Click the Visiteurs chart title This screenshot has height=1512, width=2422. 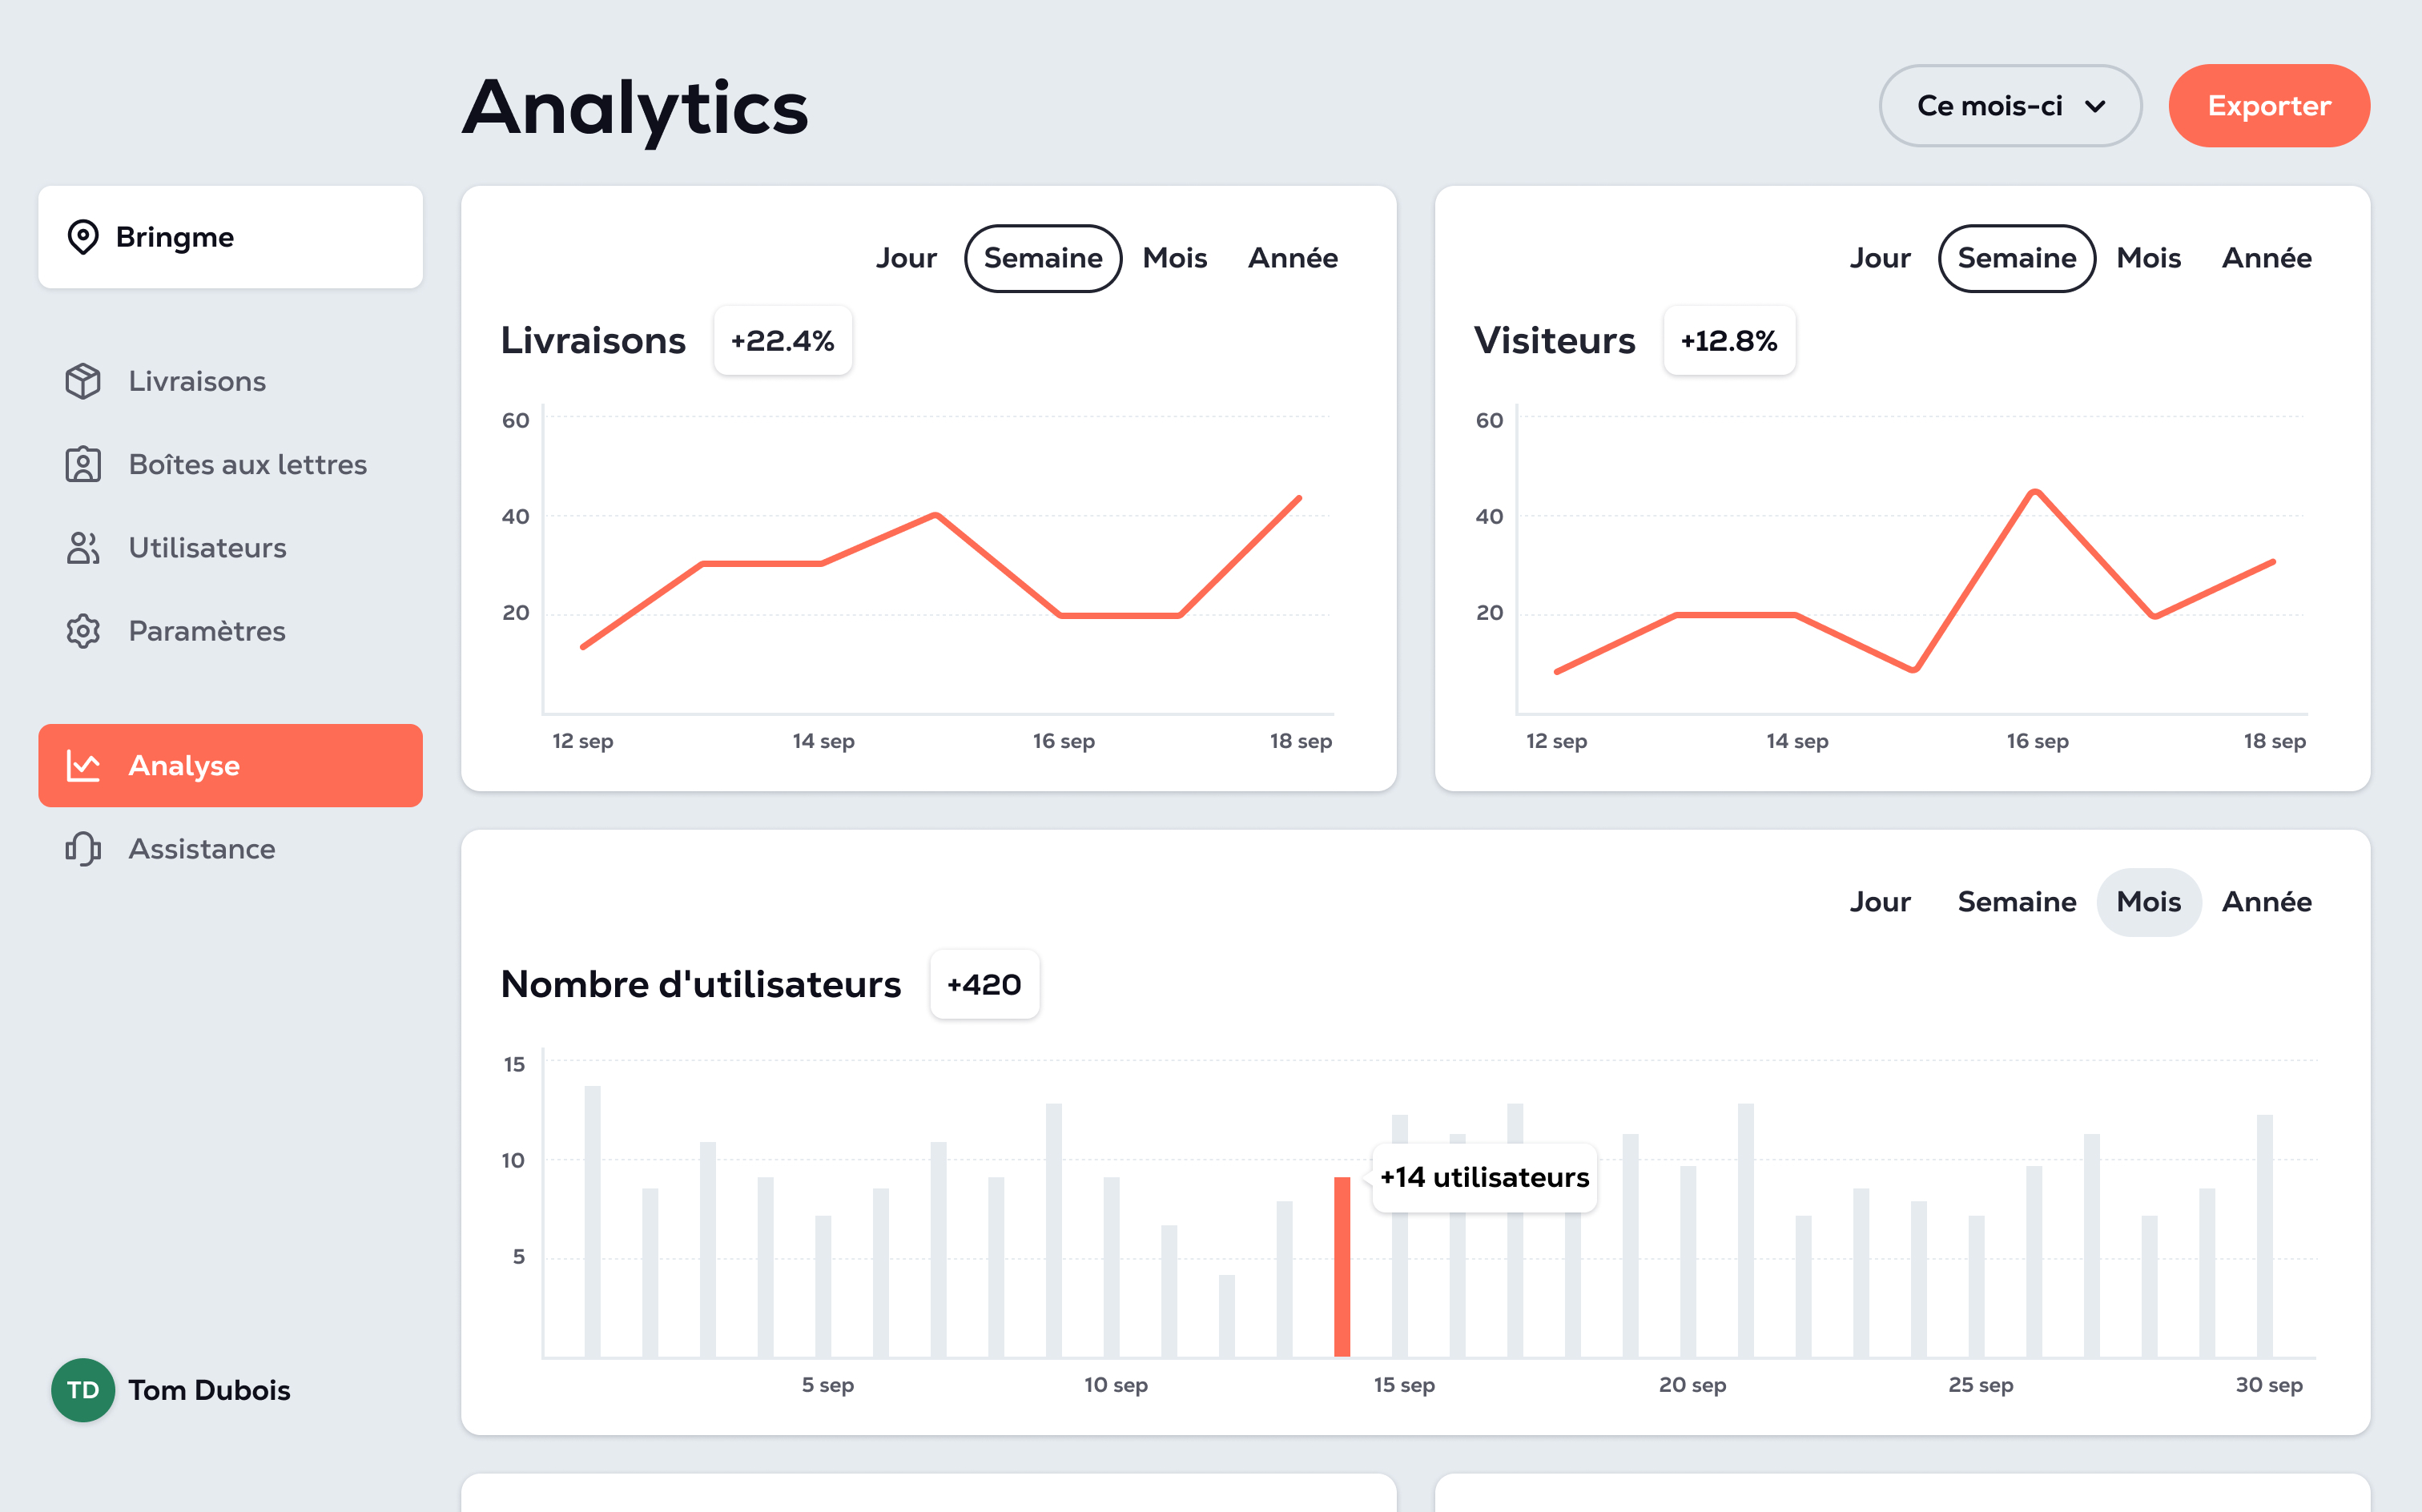pos(1554,341)
